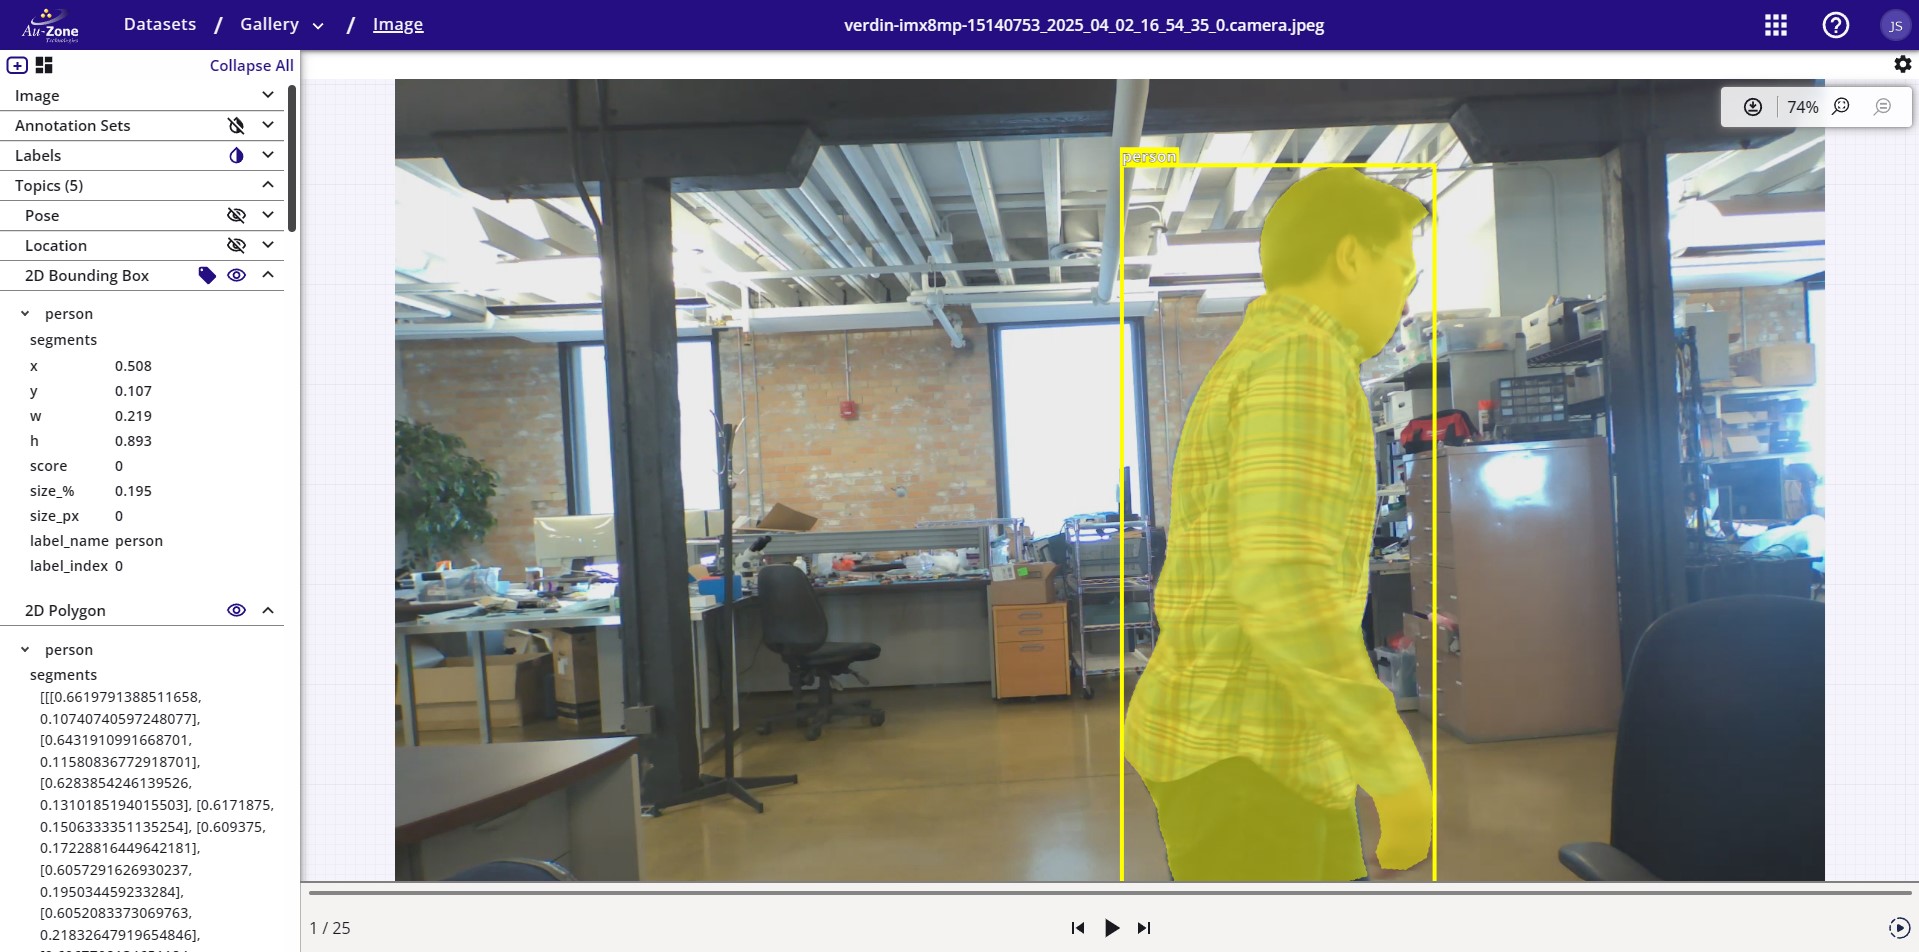The image size is (1919, 952).
Task: Collapse person under 2D Polygon
Action: pos(25,650)
